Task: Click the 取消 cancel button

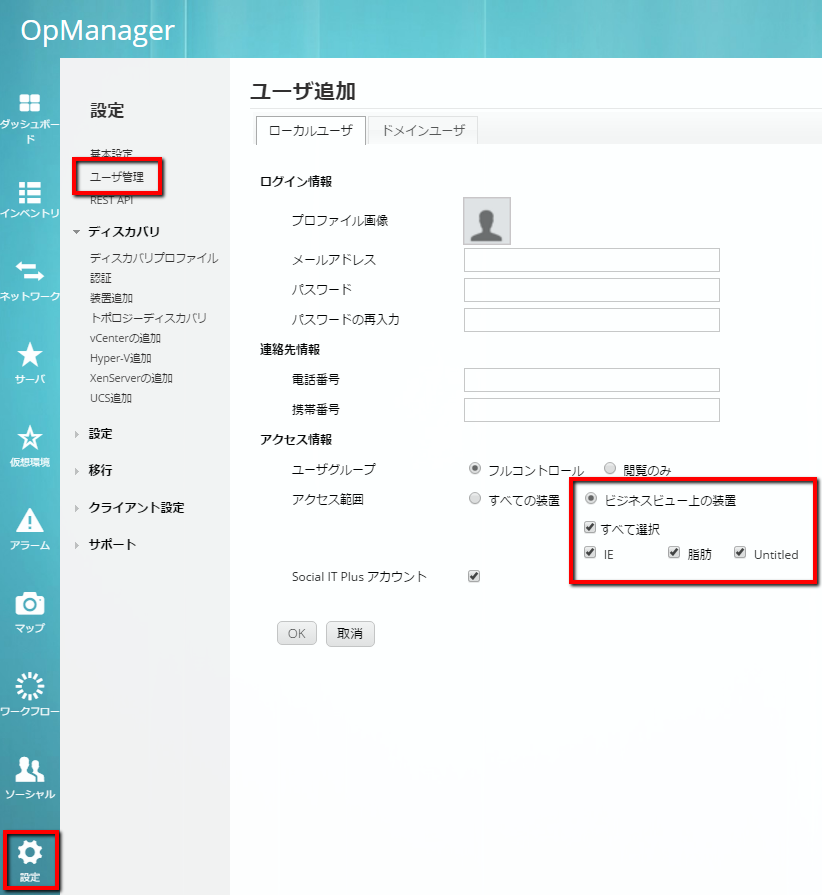Action: (x=350, y=634)
